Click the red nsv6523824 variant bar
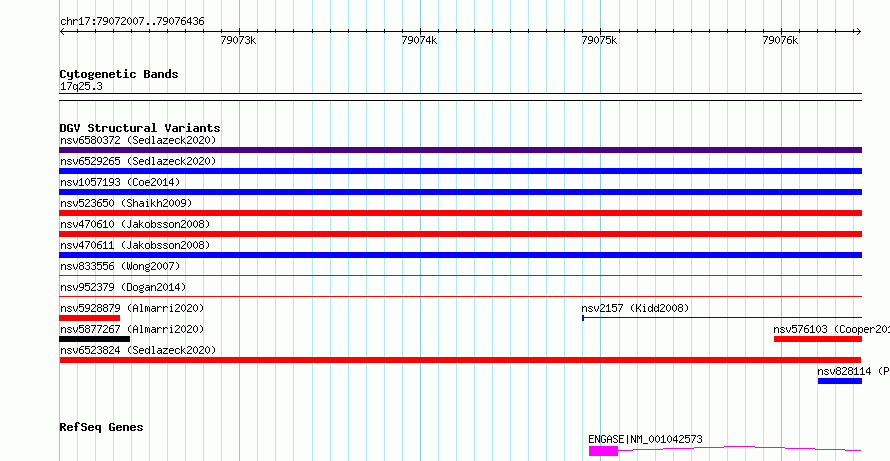The width and height of the screenshot is (890, 461). point(460,360)
